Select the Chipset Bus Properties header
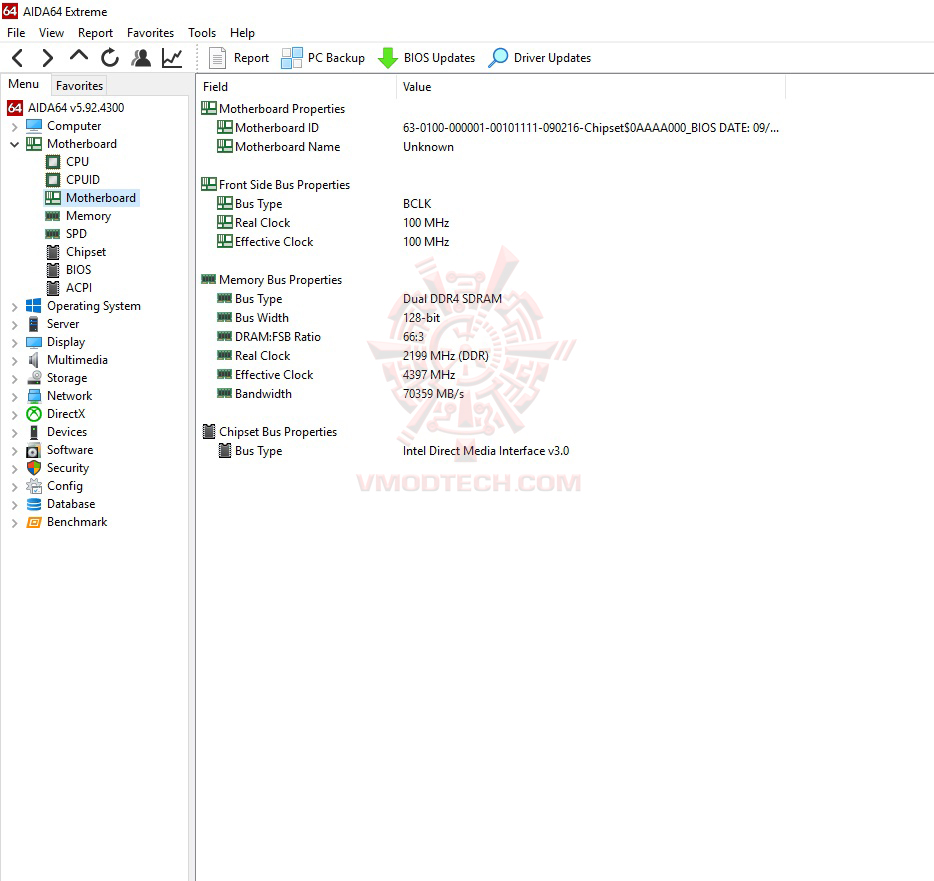 coord(269,432)
